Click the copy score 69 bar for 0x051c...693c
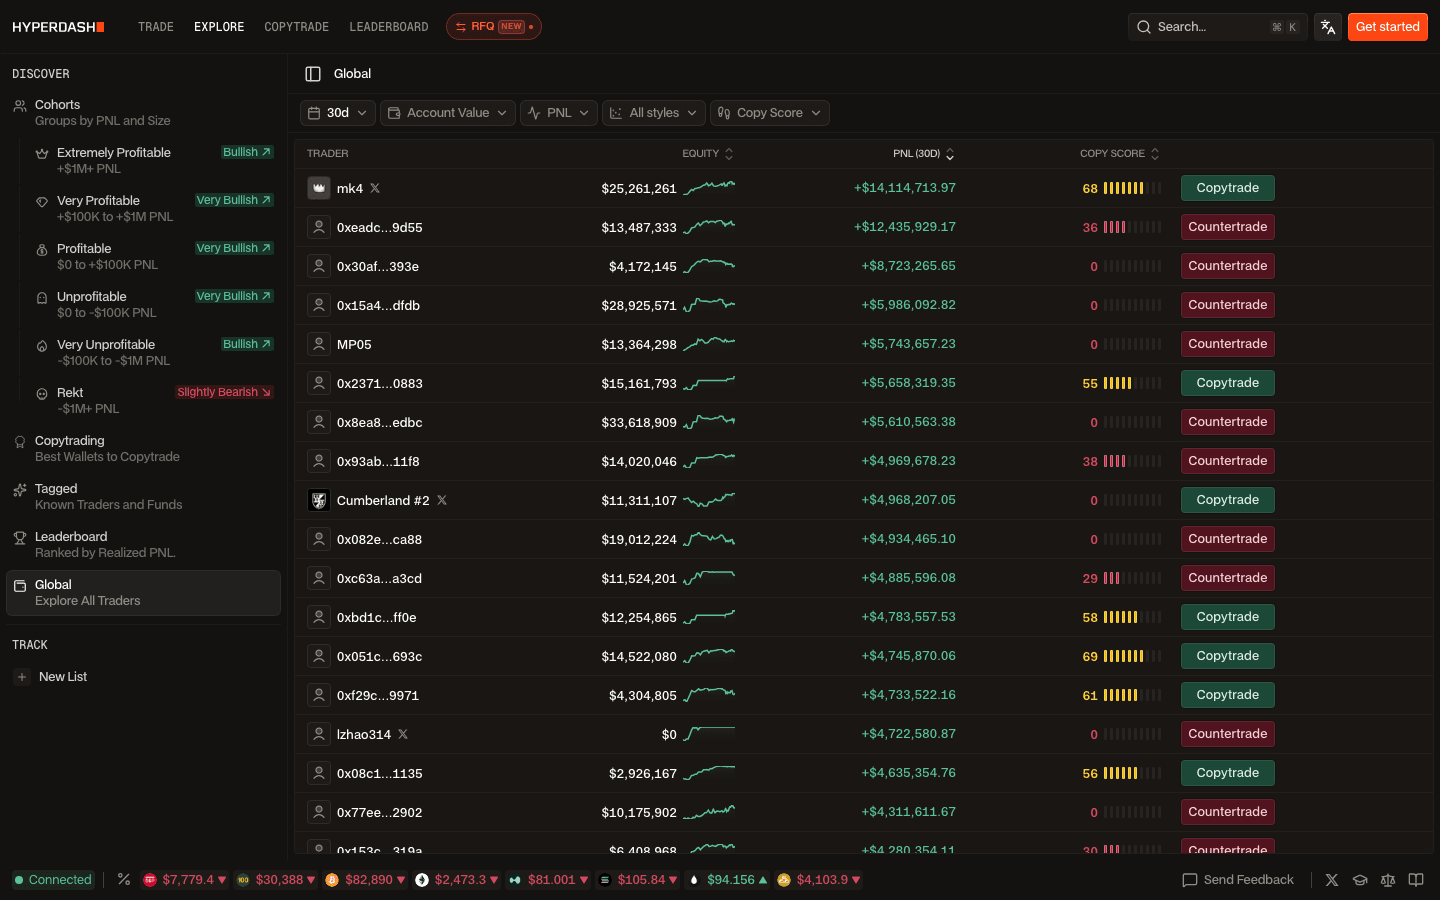This screenshot has height=900, width=1440. pyautogui.click(x=1132, y=656)
